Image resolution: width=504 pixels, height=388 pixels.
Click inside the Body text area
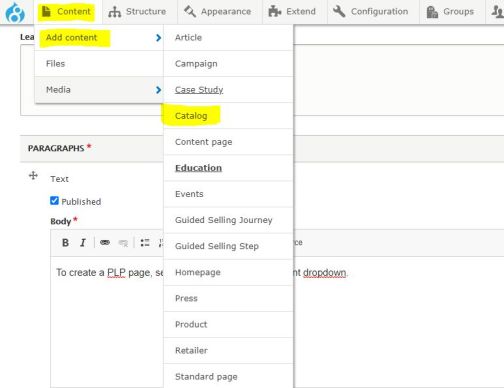[x=107, y=322]
